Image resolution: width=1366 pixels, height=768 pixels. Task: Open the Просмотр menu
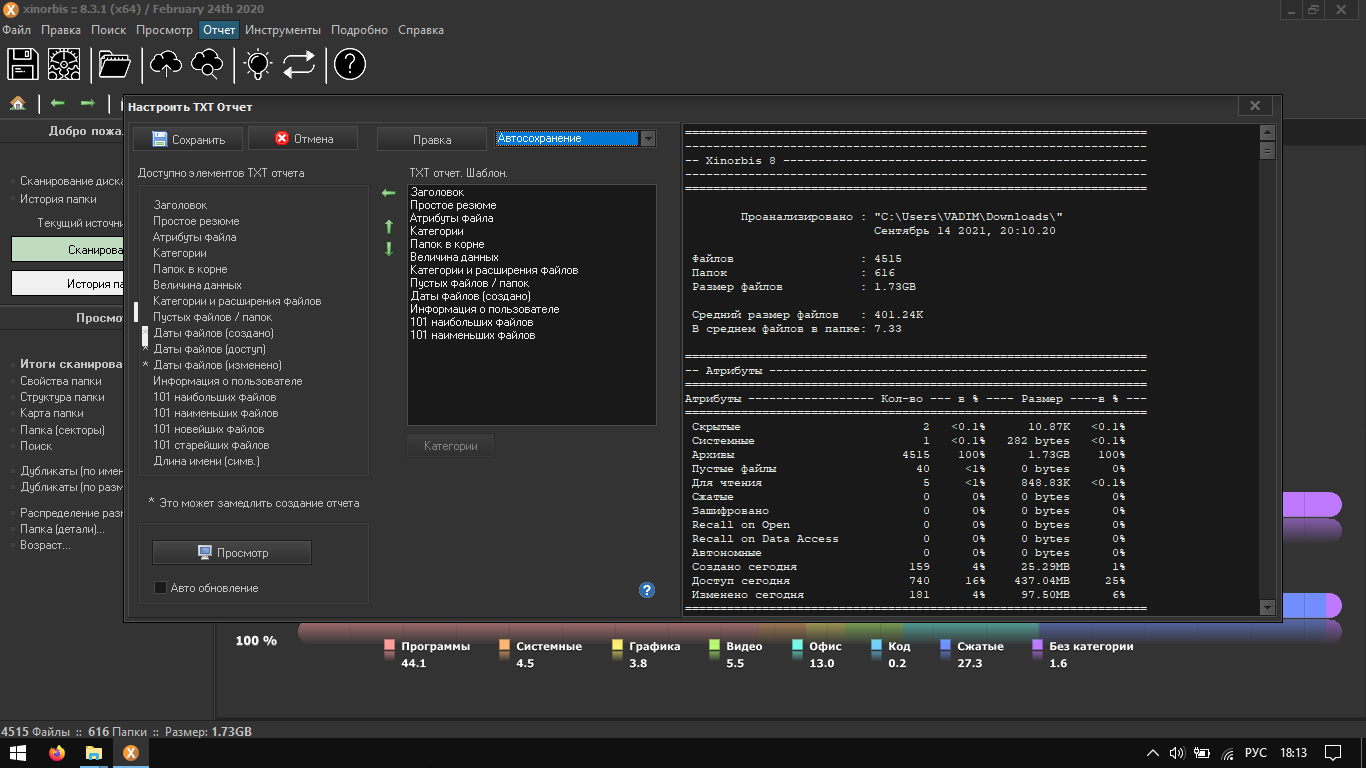pyautogui.click(x=164, y=30)
